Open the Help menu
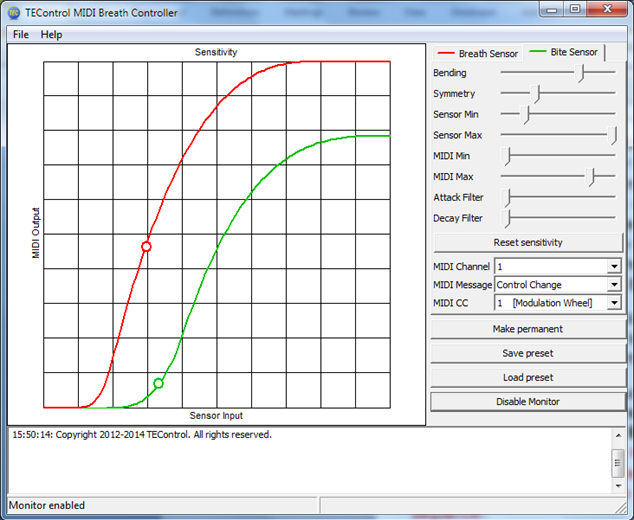The height and width of the screenshot is (520, 634). coord(51,35)
